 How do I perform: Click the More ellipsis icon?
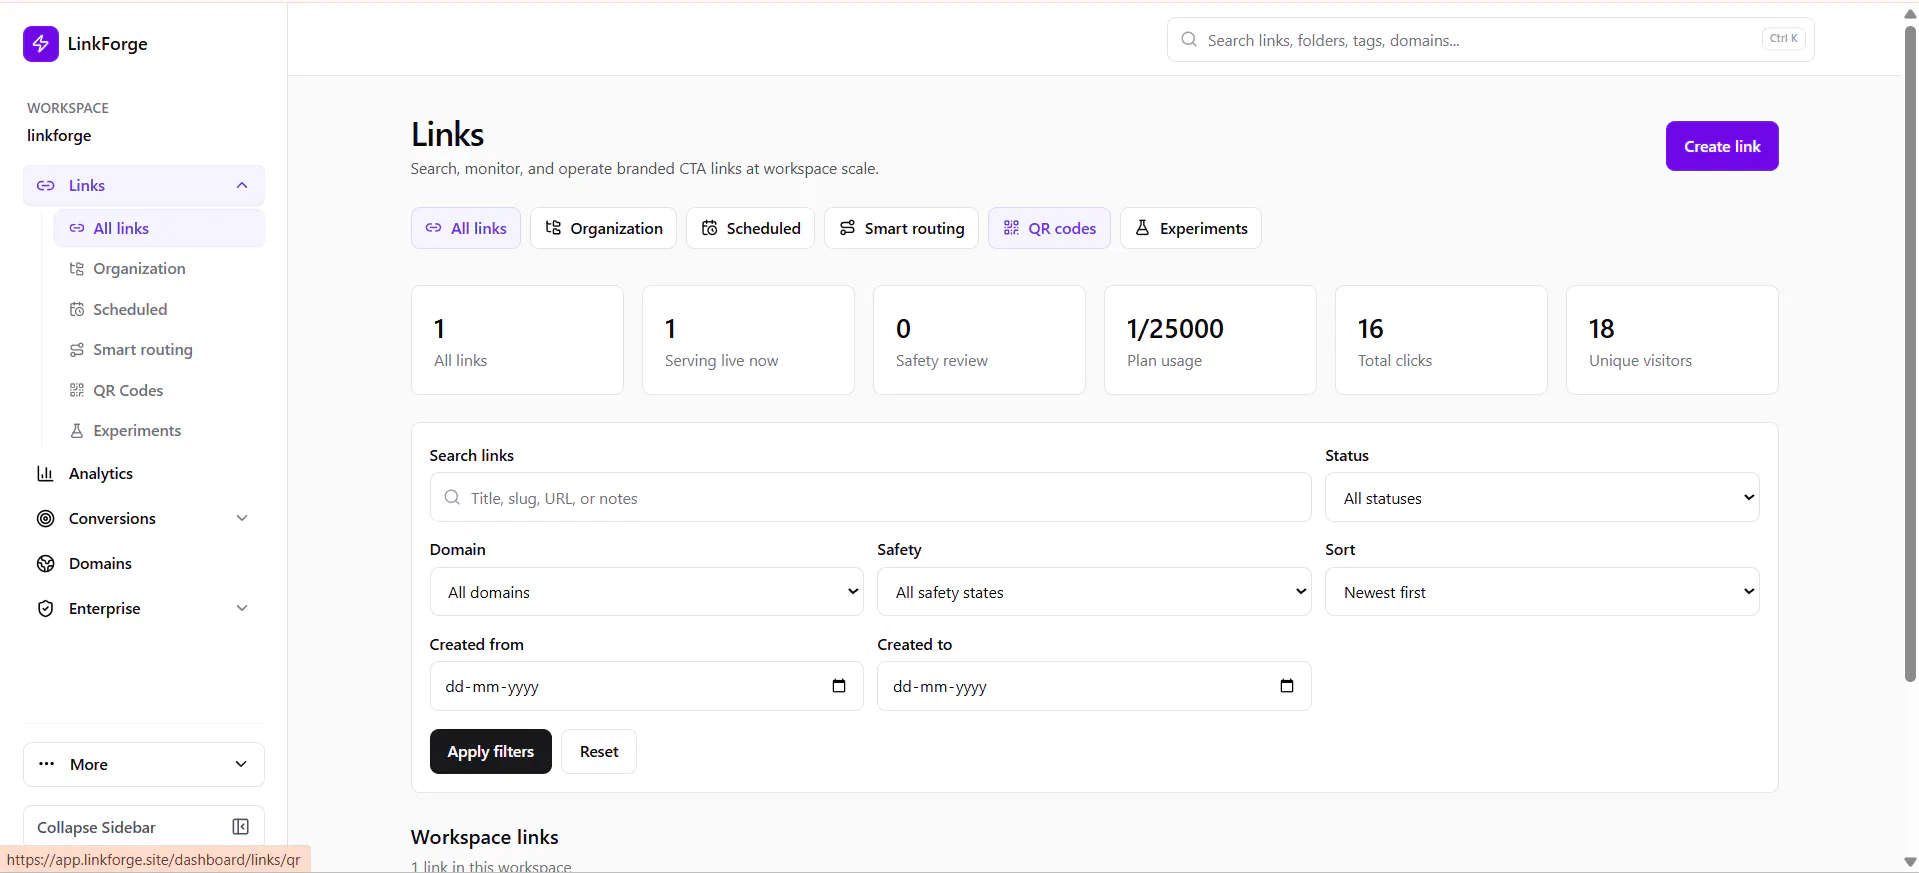[x=47, y=764]
